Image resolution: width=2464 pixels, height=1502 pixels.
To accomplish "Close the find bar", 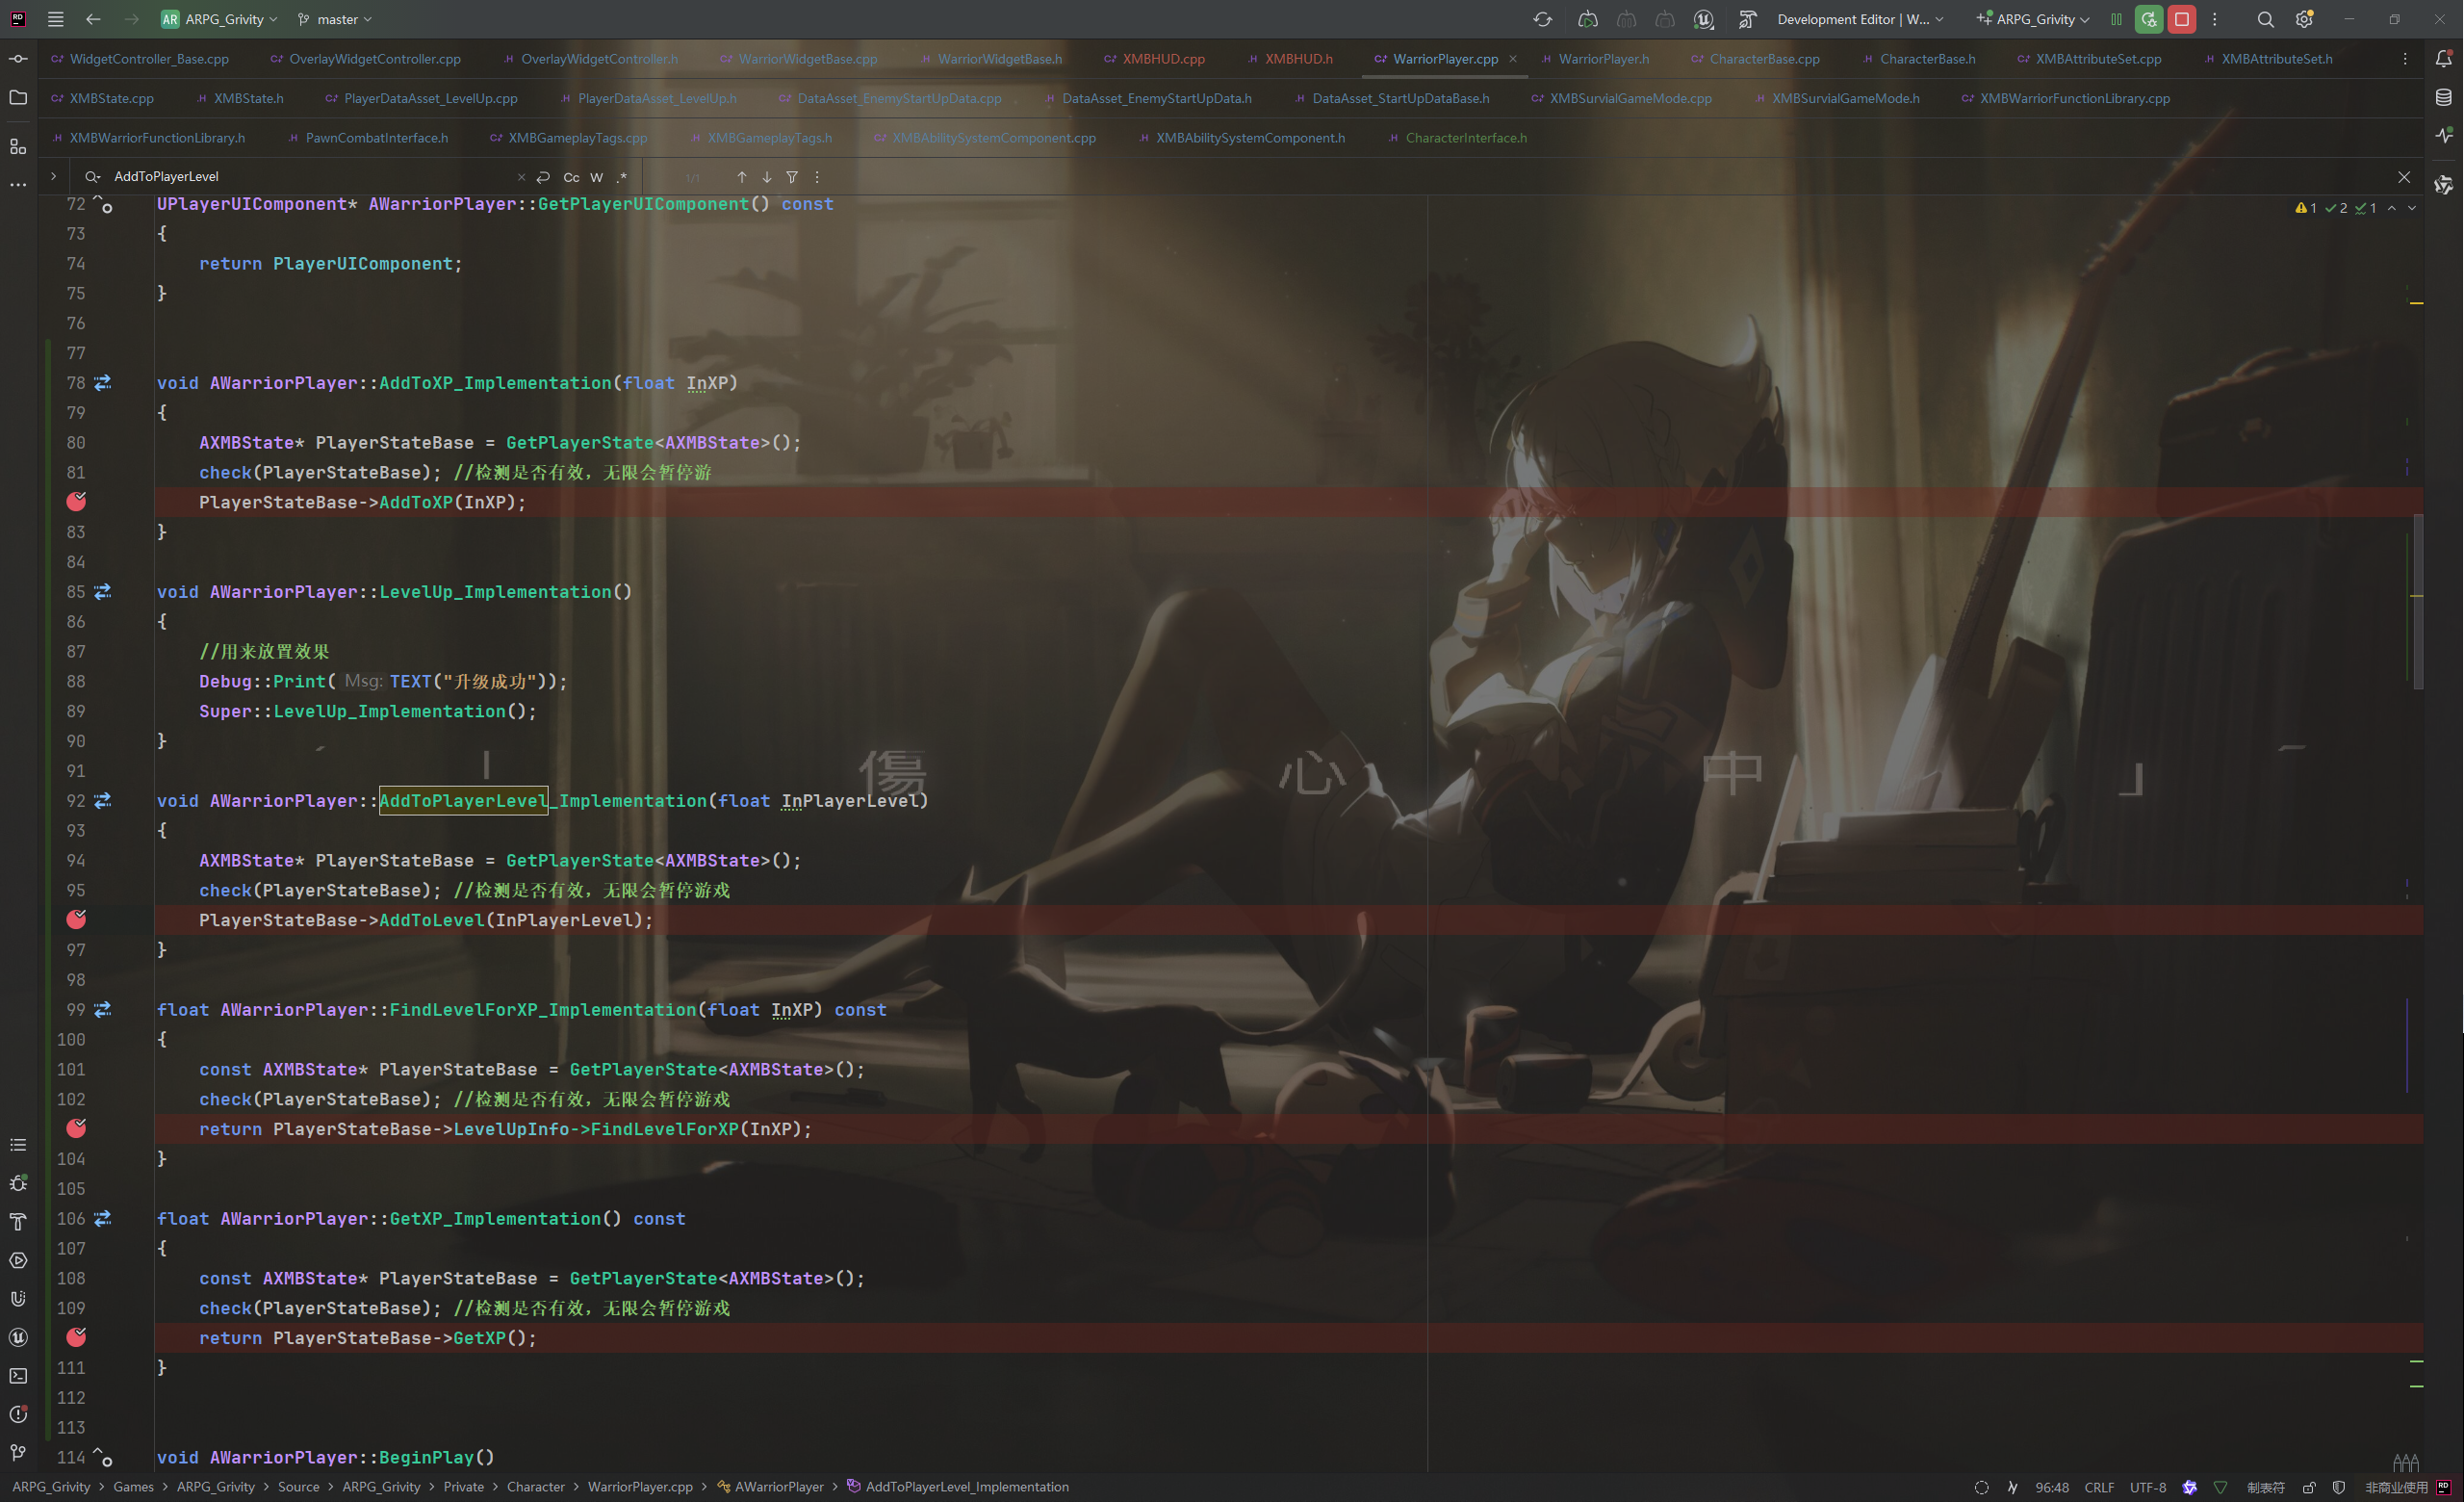I will pyautogui.click(x=2404, y=177).
